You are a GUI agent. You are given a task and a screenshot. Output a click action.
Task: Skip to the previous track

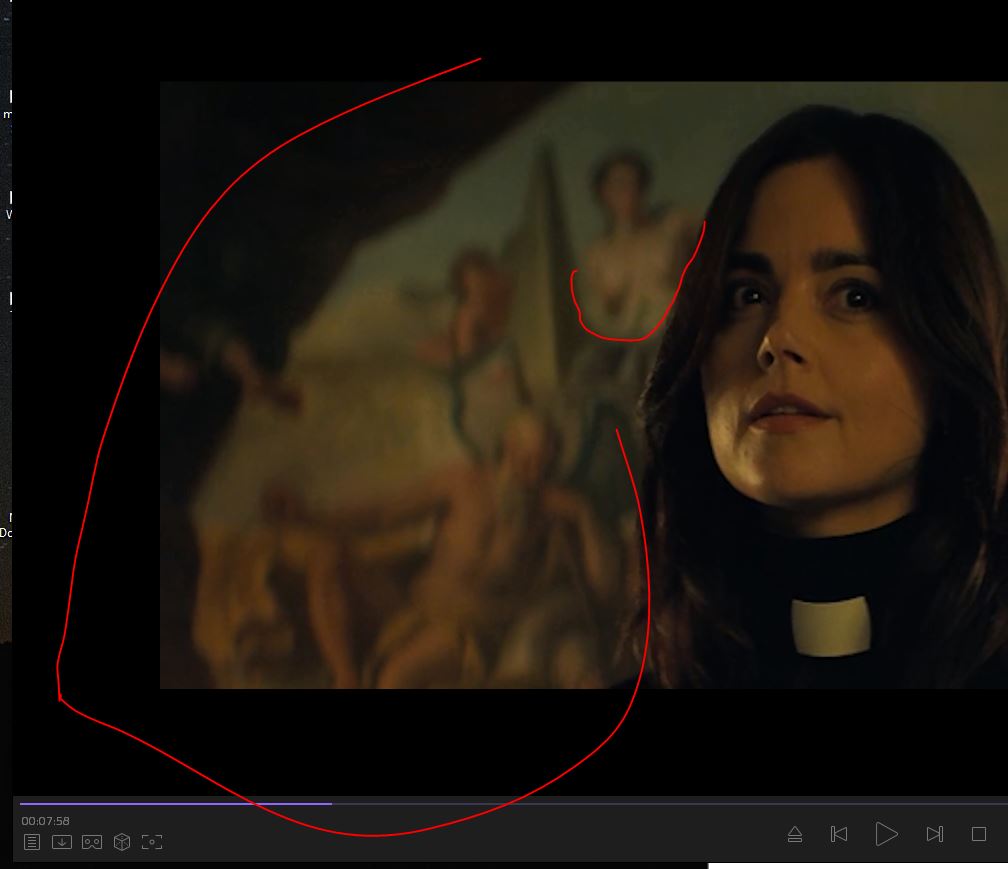(x=839, y=834)
